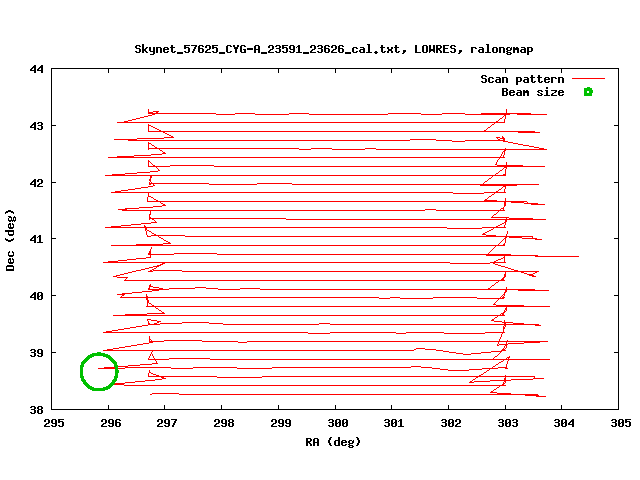Click the large green beam circle
The image size is (640, 480).
click(x=99, y=371)
